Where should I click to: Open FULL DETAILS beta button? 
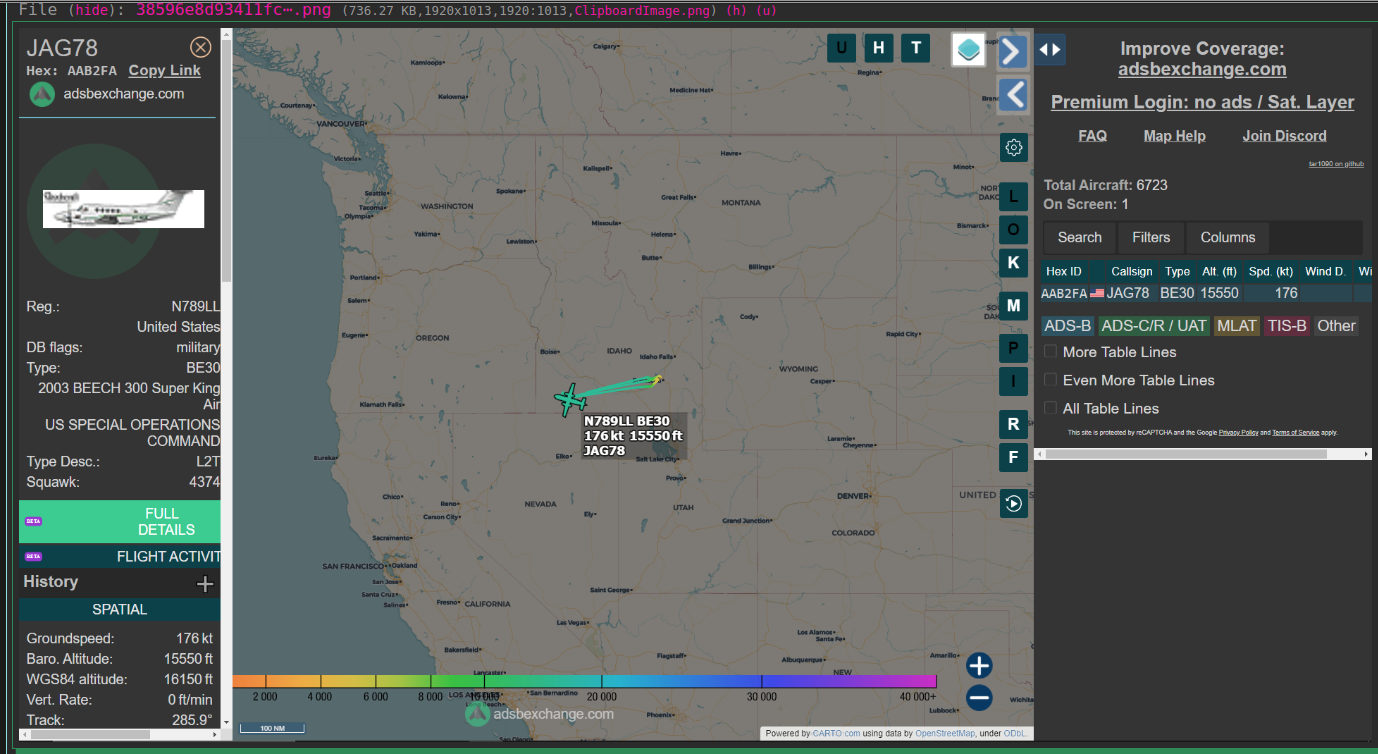coord(120,521)
